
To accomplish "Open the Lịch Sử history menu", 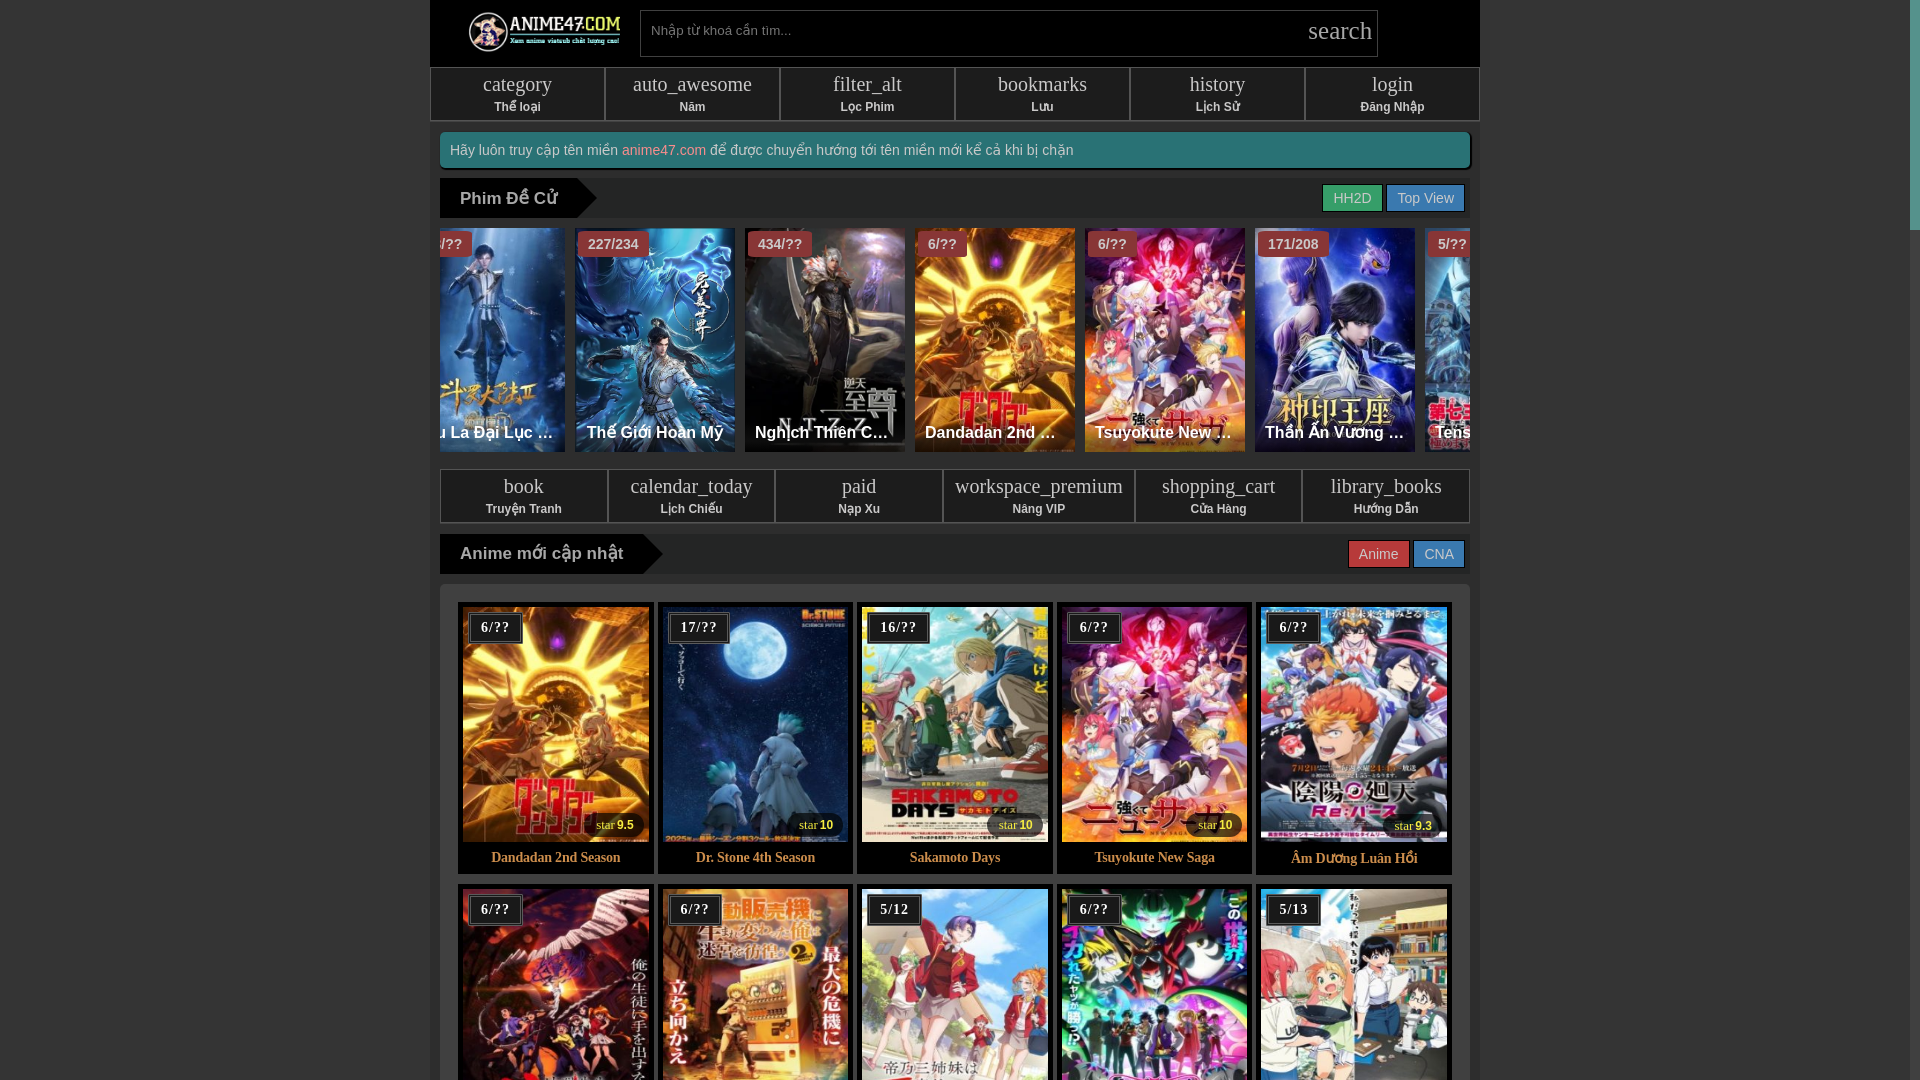I will pos(1217,94).
